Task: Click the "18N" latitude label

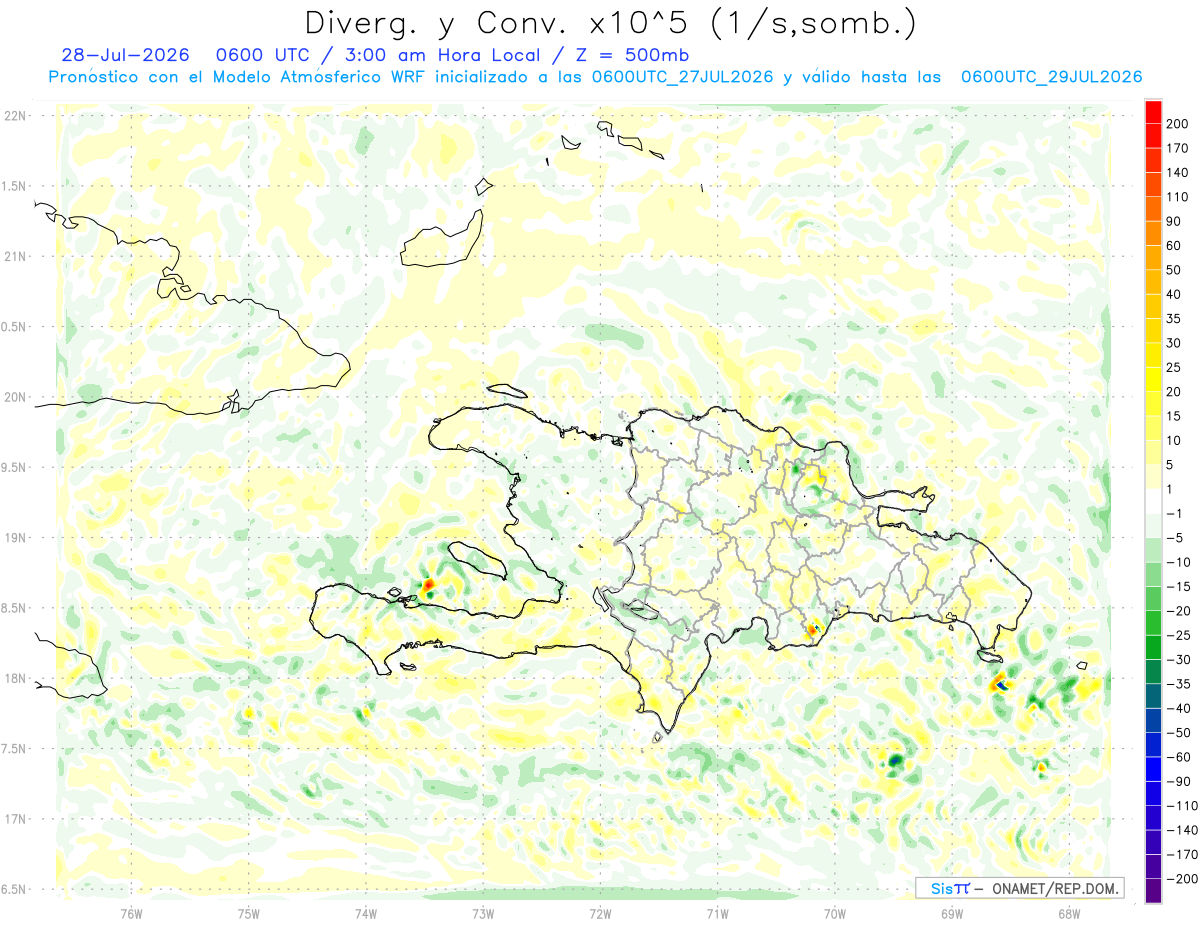Action: [15, 678]
